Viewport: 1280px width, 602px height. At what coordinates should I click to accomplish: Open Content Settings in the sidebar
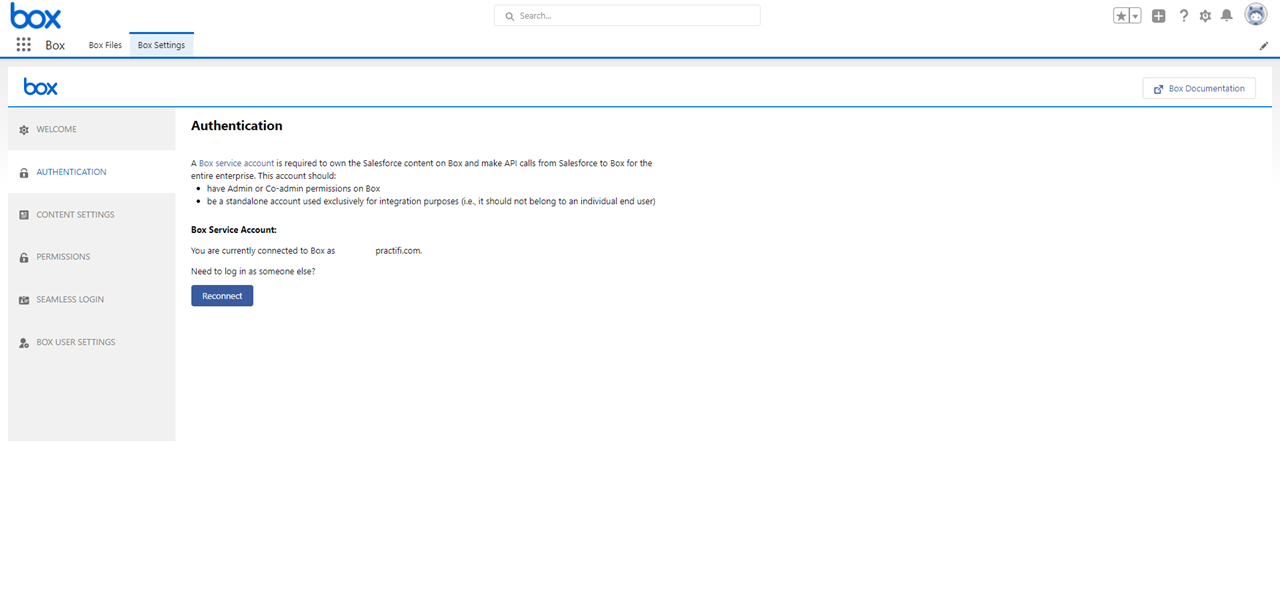(x=92, y=215)
